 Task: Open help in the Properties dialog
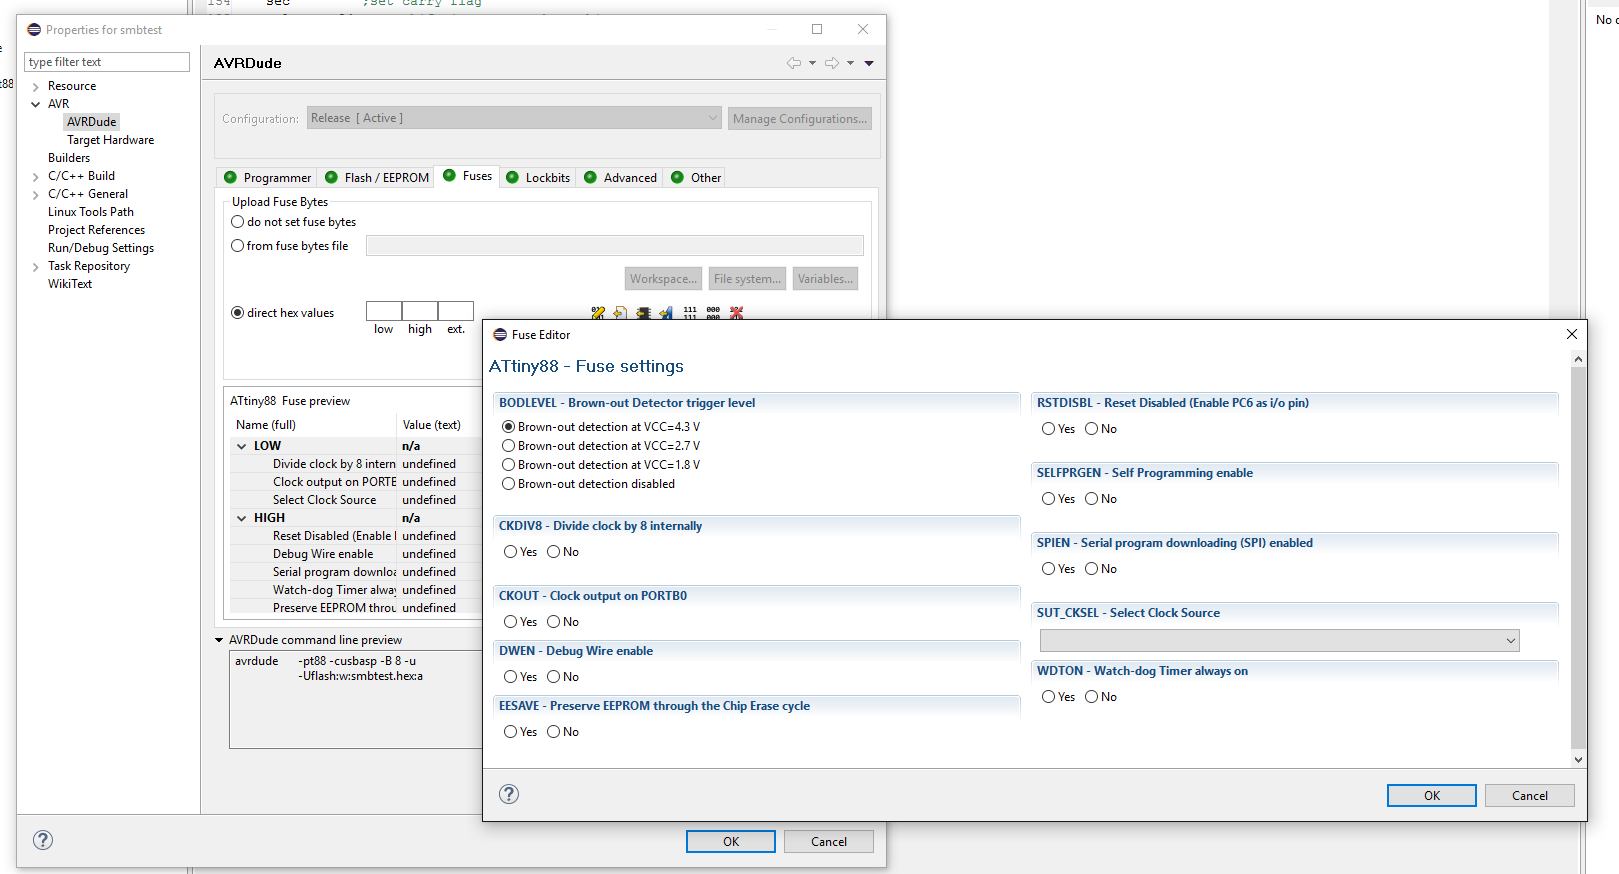point(43,840)
